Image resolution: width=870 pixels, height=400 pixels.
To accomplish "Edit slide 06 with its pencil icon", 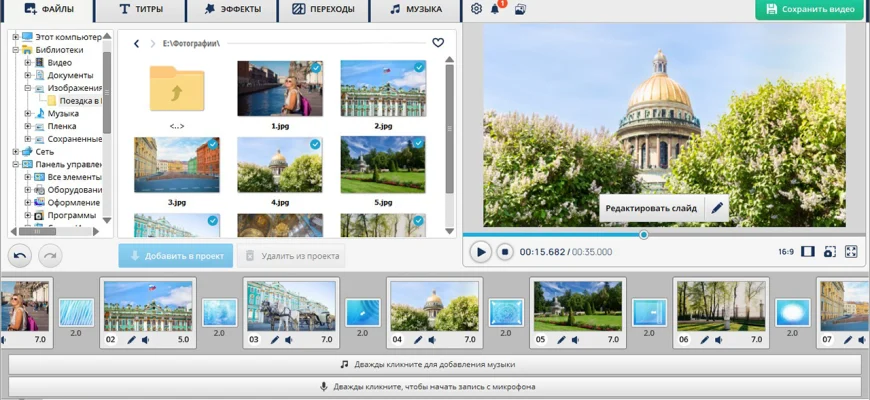I will coord(705,340).
